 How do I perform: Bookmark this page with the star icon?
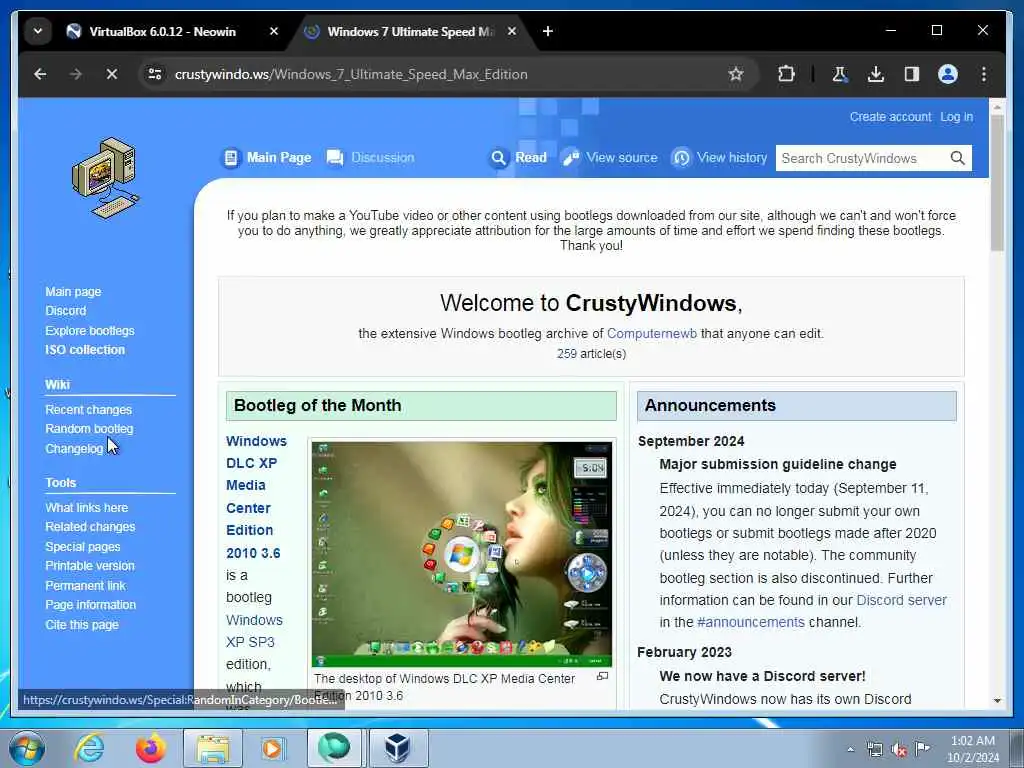(x=736, y=74)
